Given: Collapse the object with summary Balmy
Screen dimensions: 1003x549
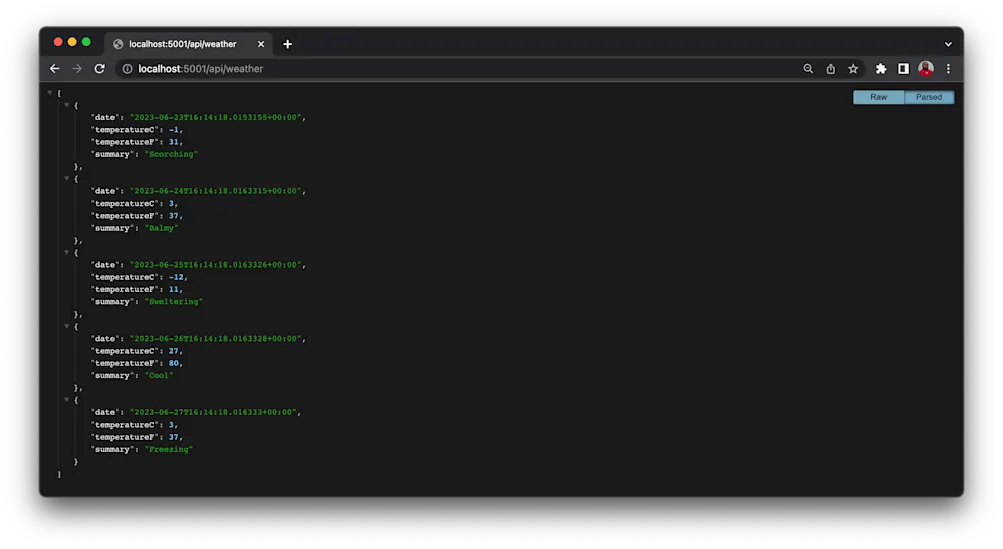Looking at the screenshot, I should (x=66, y=179).
